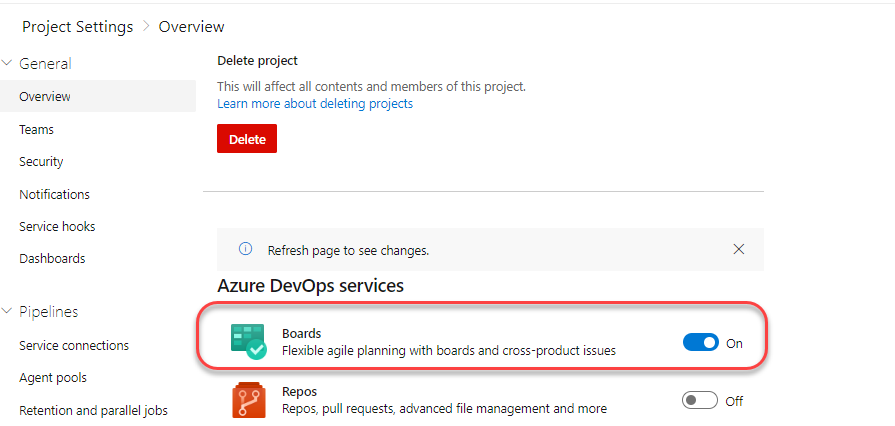
Task: Click the info icon in refresh banner
Action: coord(245,249)
